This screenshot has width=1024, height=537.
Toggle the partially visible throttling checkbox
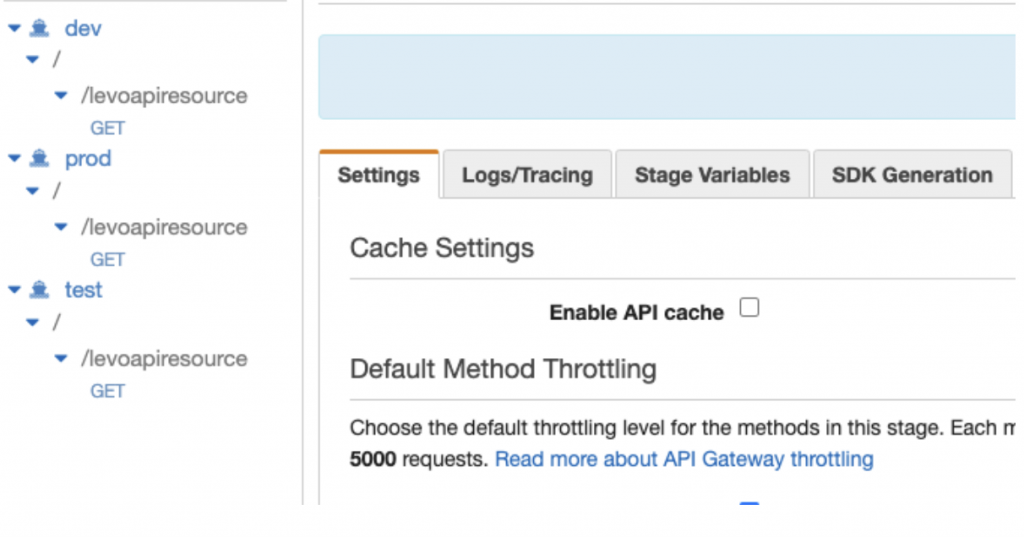[x=748, y=505]
